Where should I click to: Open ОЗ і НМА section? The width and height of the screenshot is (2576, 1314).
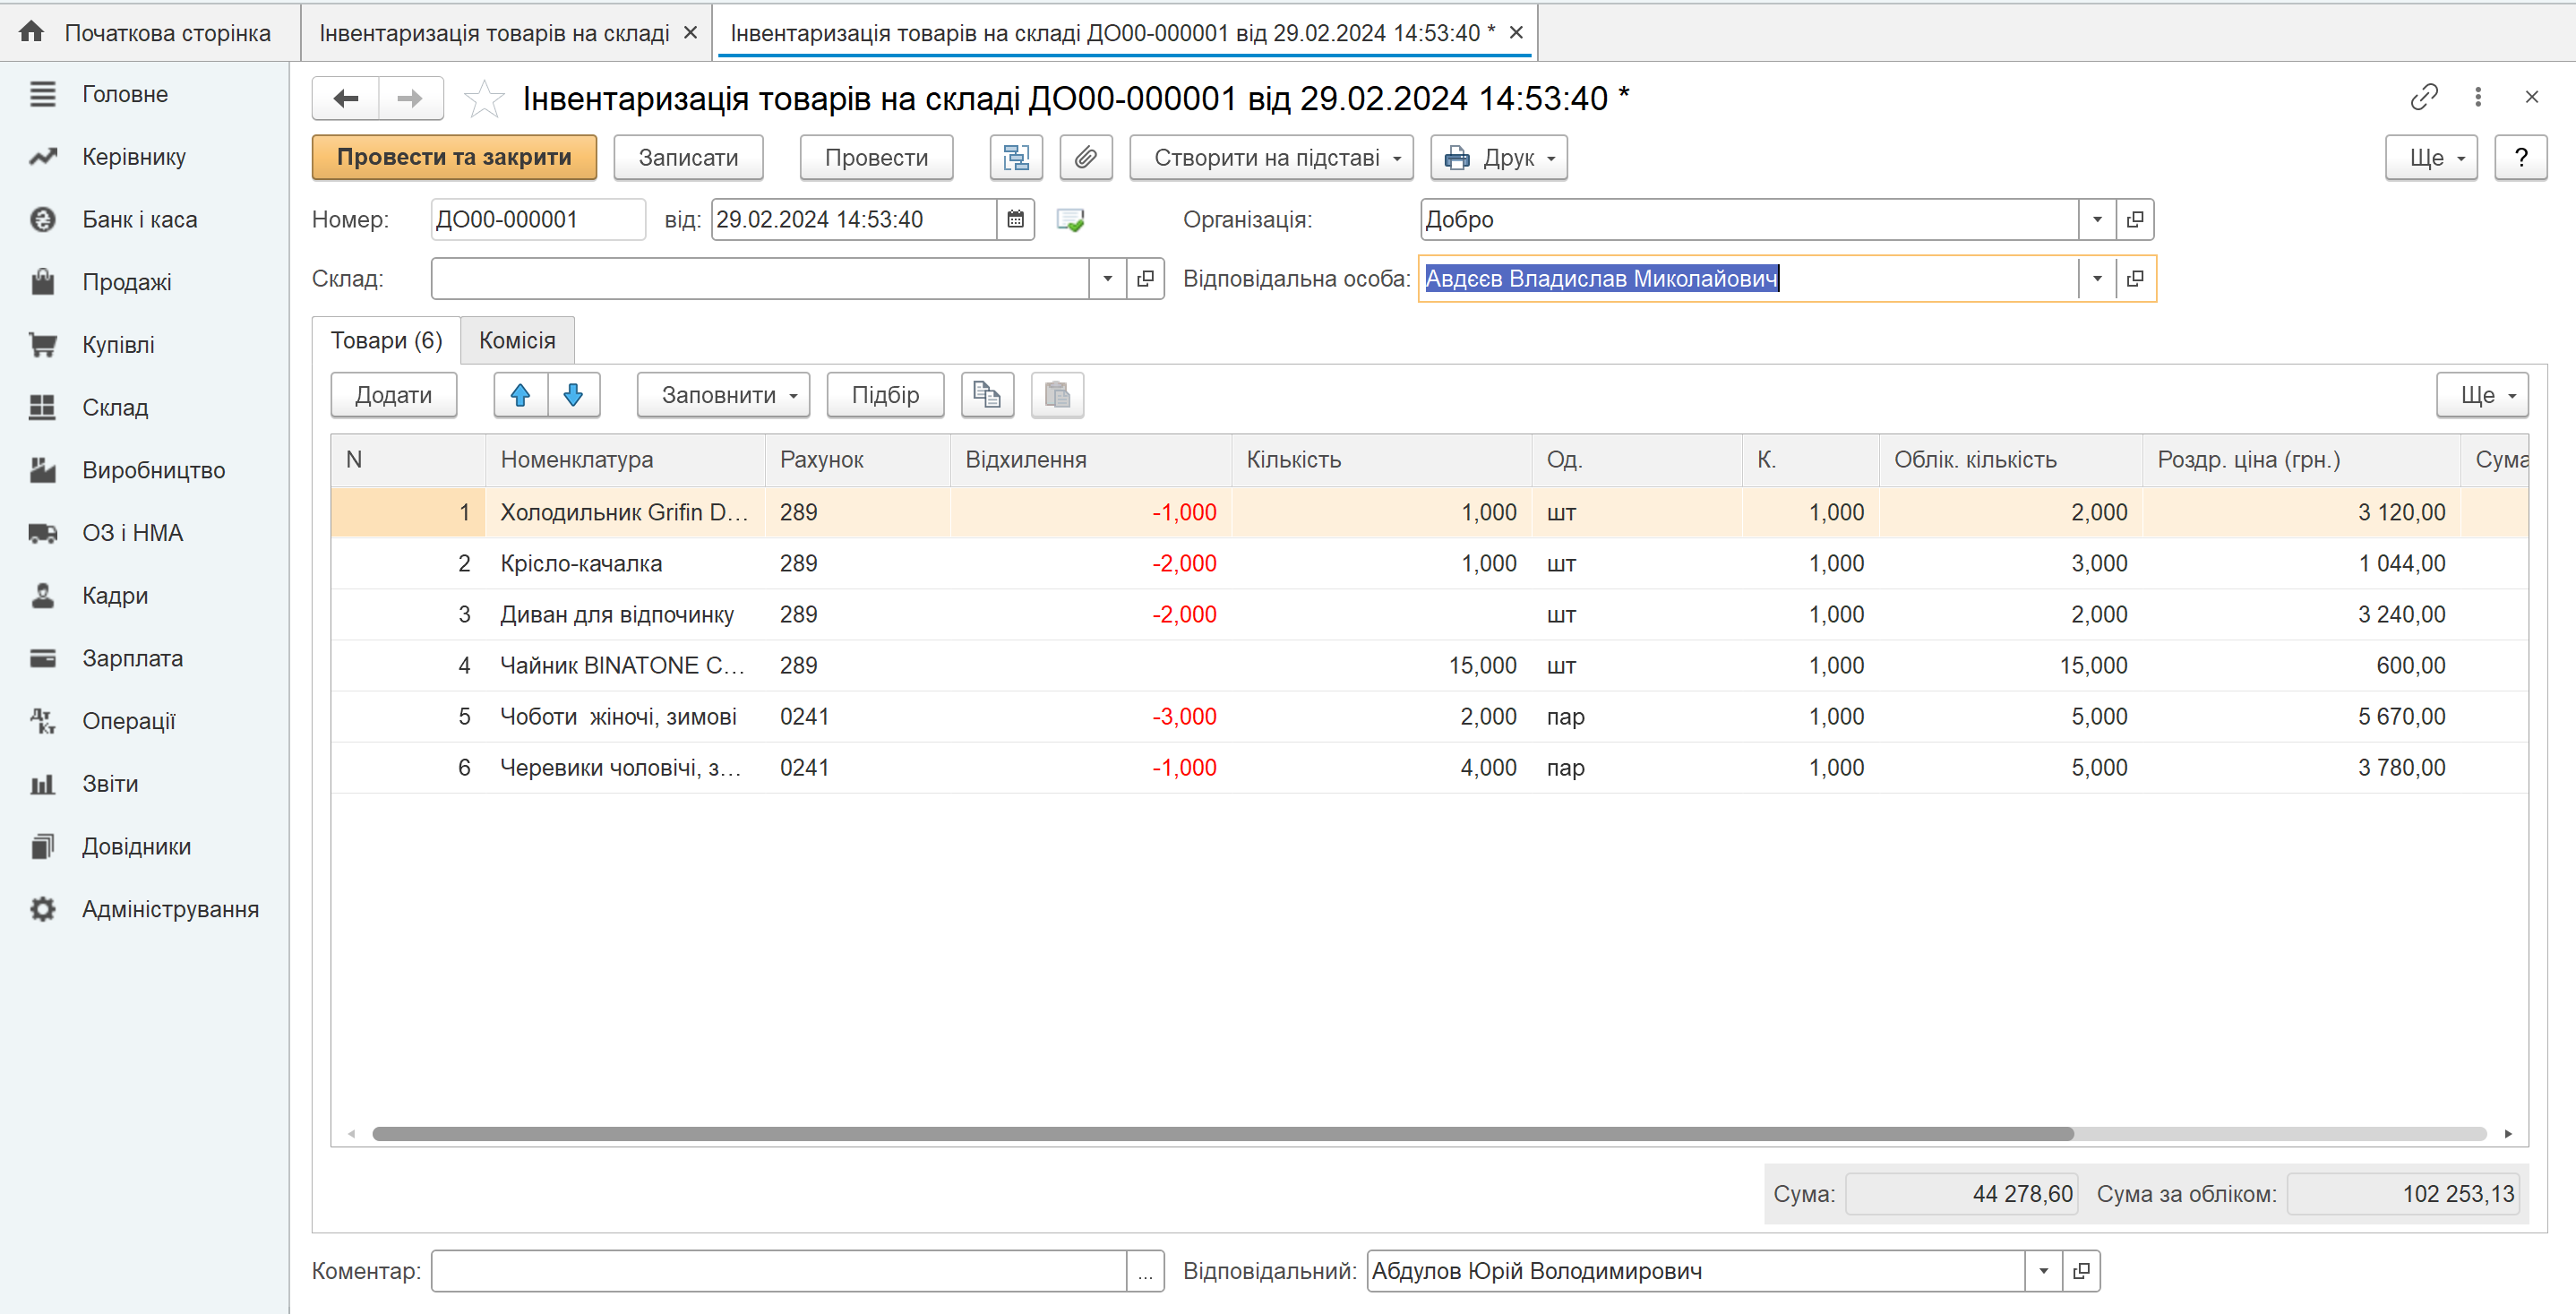[x=133, y=533]
